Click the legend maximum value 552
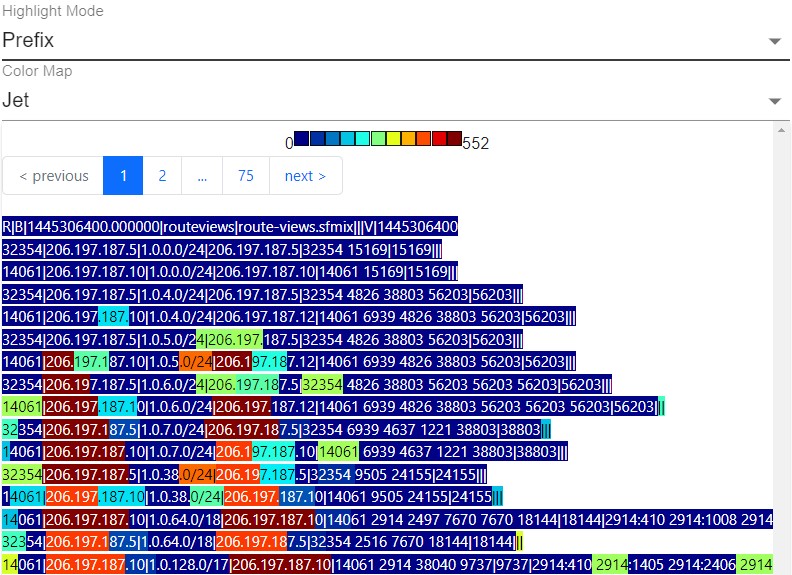792x575 pixels. [475, 143]
